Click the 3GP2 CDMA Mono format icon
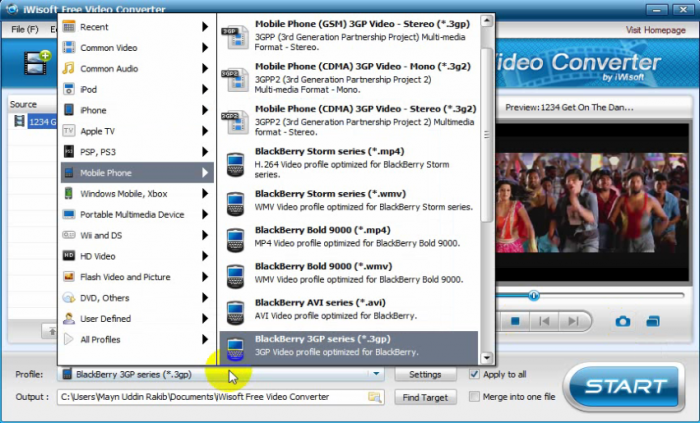This screenshot has height=423, width=700. (x=235, y=80)
